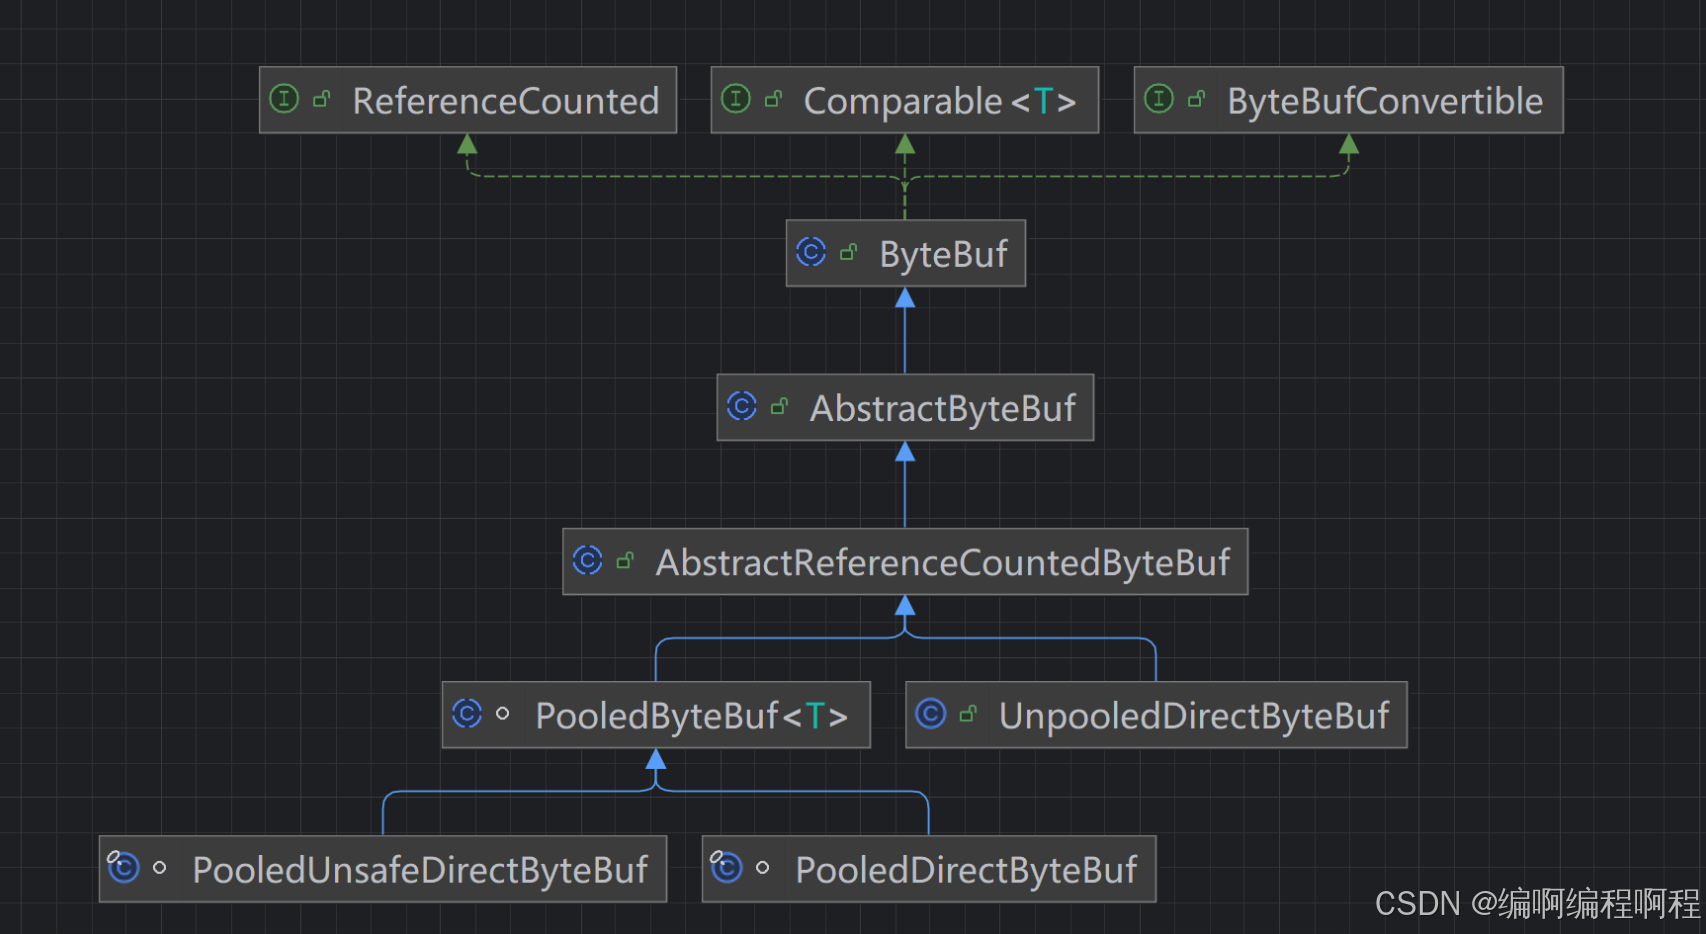The height and width of the screenshot is (934, 1706).
Task: Click the public visibility lock icon on AbstractByteBuf
Action: 780,406
